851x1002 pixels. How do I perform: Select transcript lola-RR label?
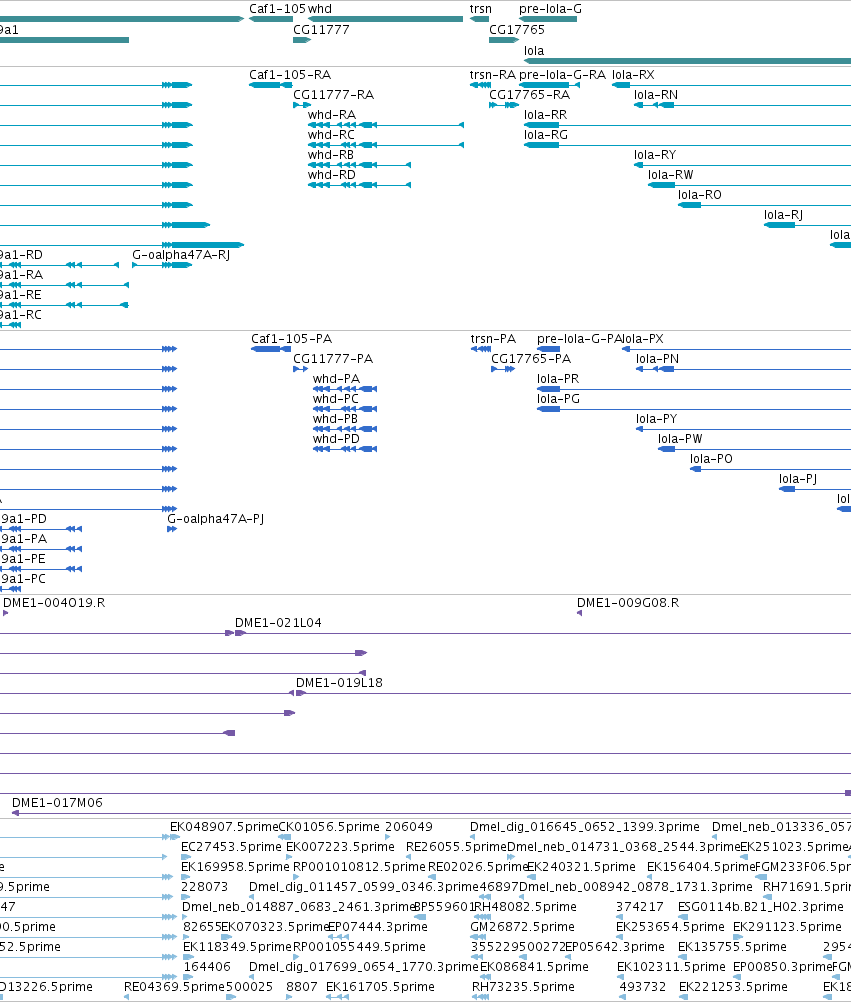pyautogui.click(x=546, y=115)
